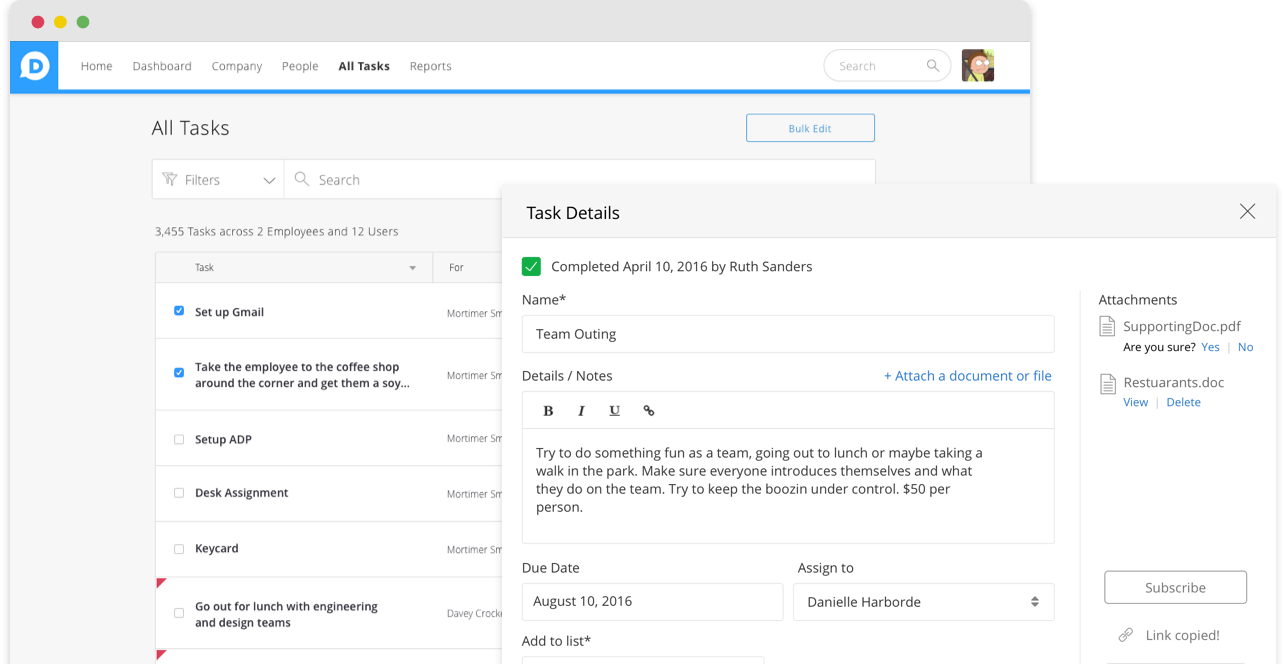Sort by the Task column arrow
The image size is (1284, 664).
(412, 268)
